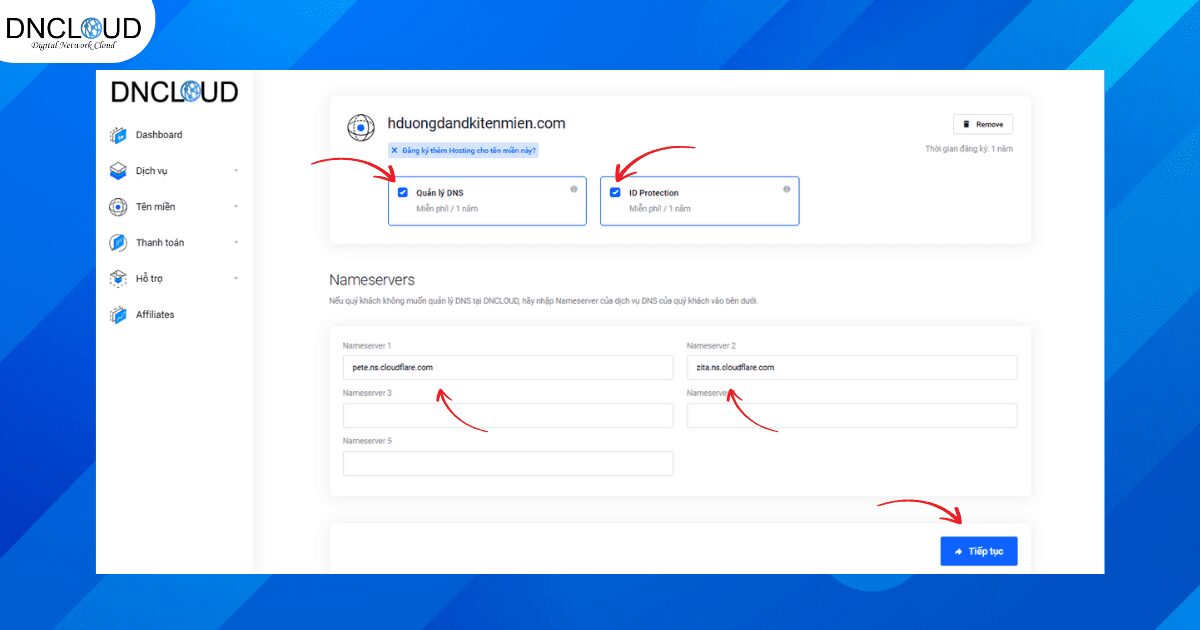Open the Affiliates menu item
Image resolution: width=1200 pixels, height=630 pixels.
155,315
